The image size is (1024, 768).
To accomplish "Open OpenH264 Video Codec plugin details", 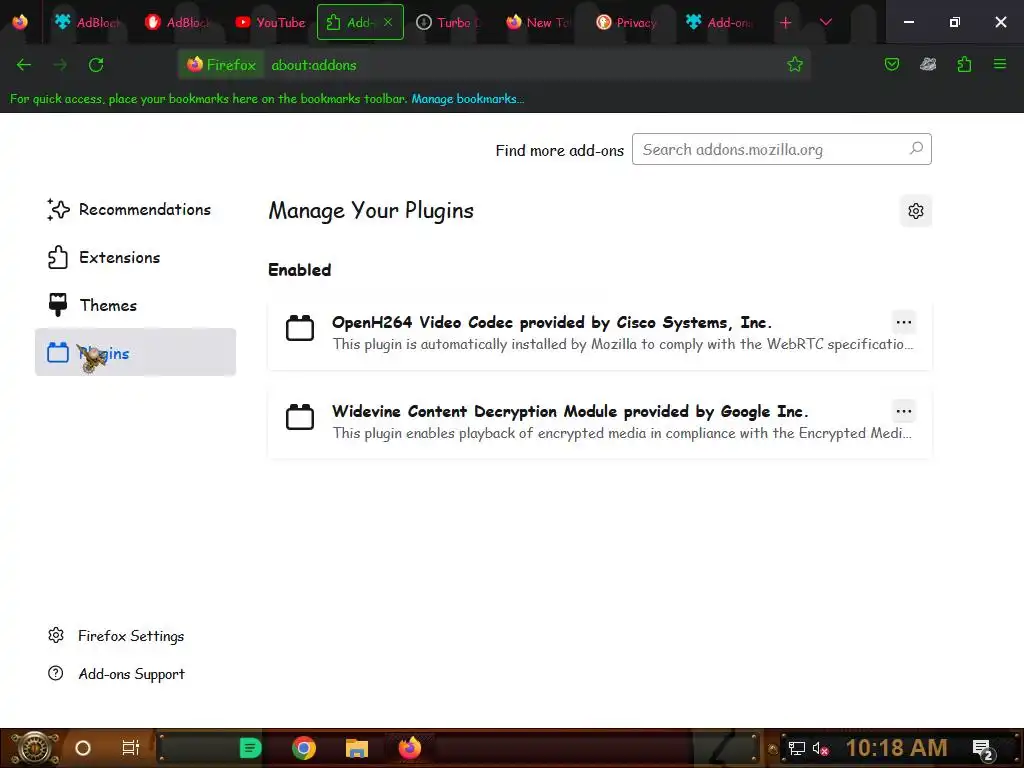I will [552, 322].
